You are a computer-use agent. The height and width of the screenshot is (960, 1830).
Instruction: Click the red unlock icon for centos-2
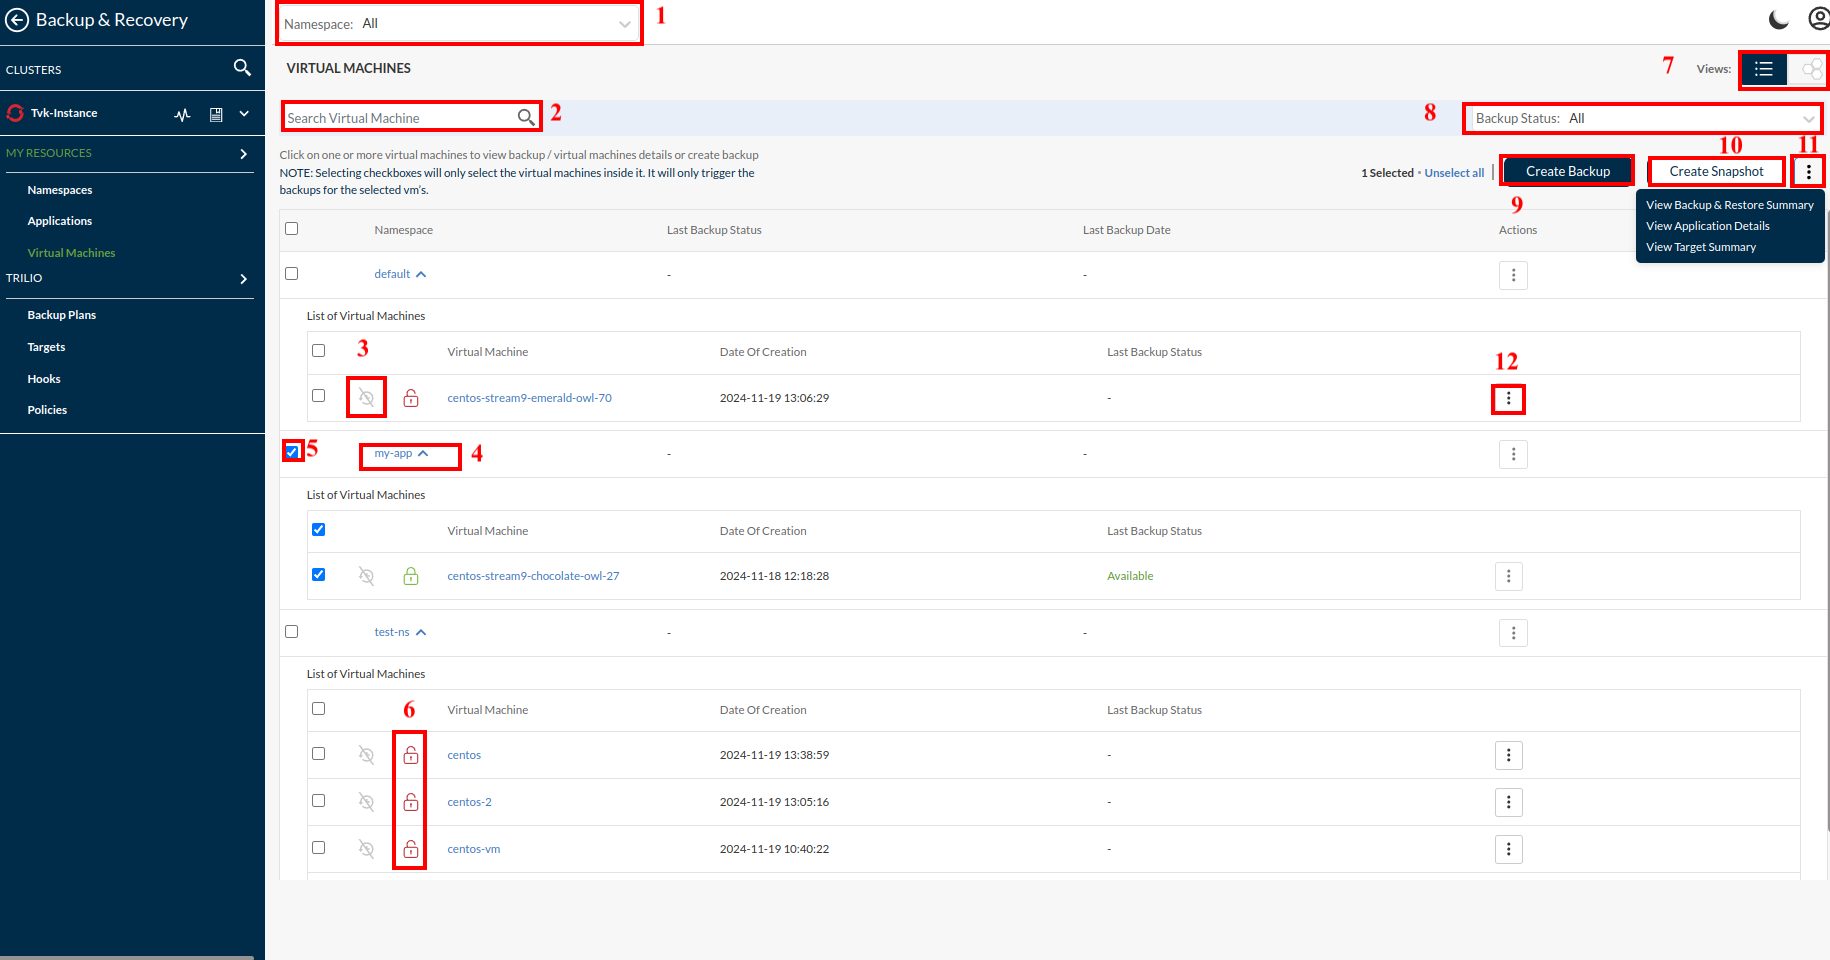coord(411,802)
